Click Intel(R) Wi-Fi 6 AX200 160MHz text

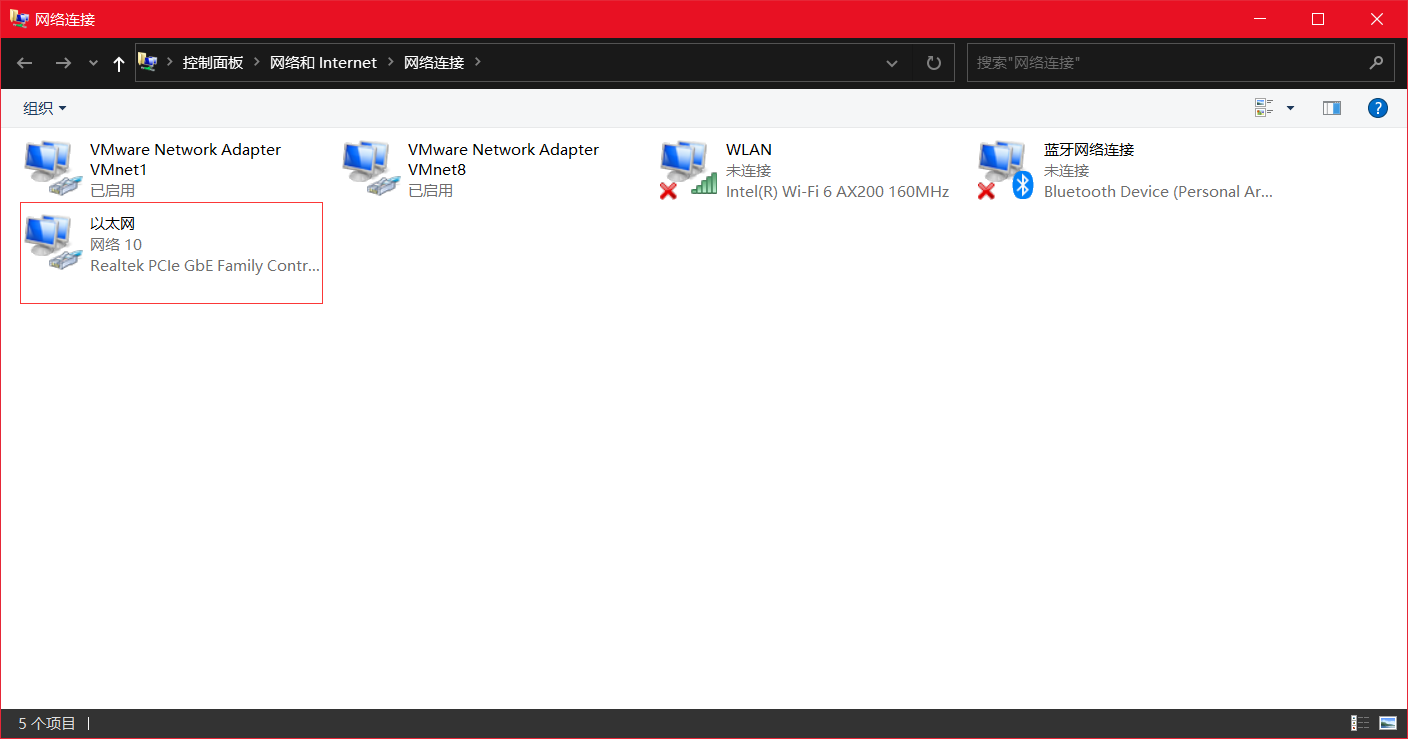pyautogui.click(x=837, y=191)
